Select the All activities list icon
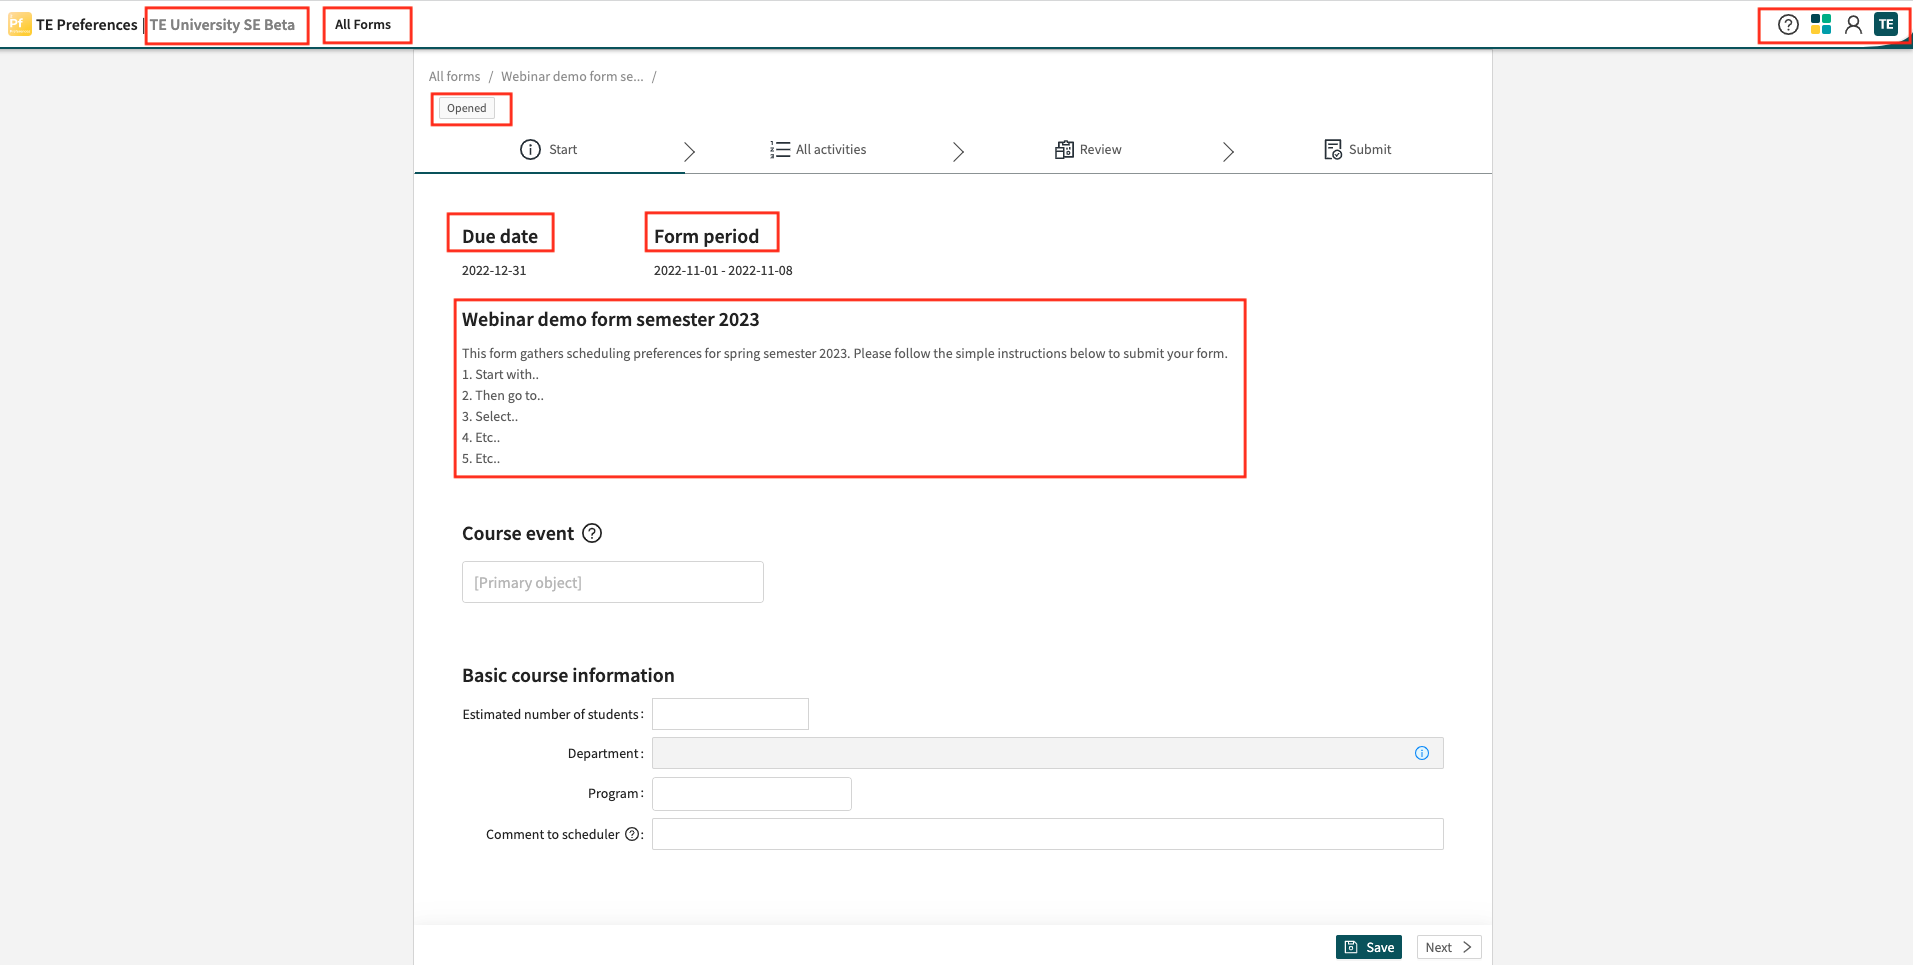Screen dimensions: 1913x965 pos(778,149)
